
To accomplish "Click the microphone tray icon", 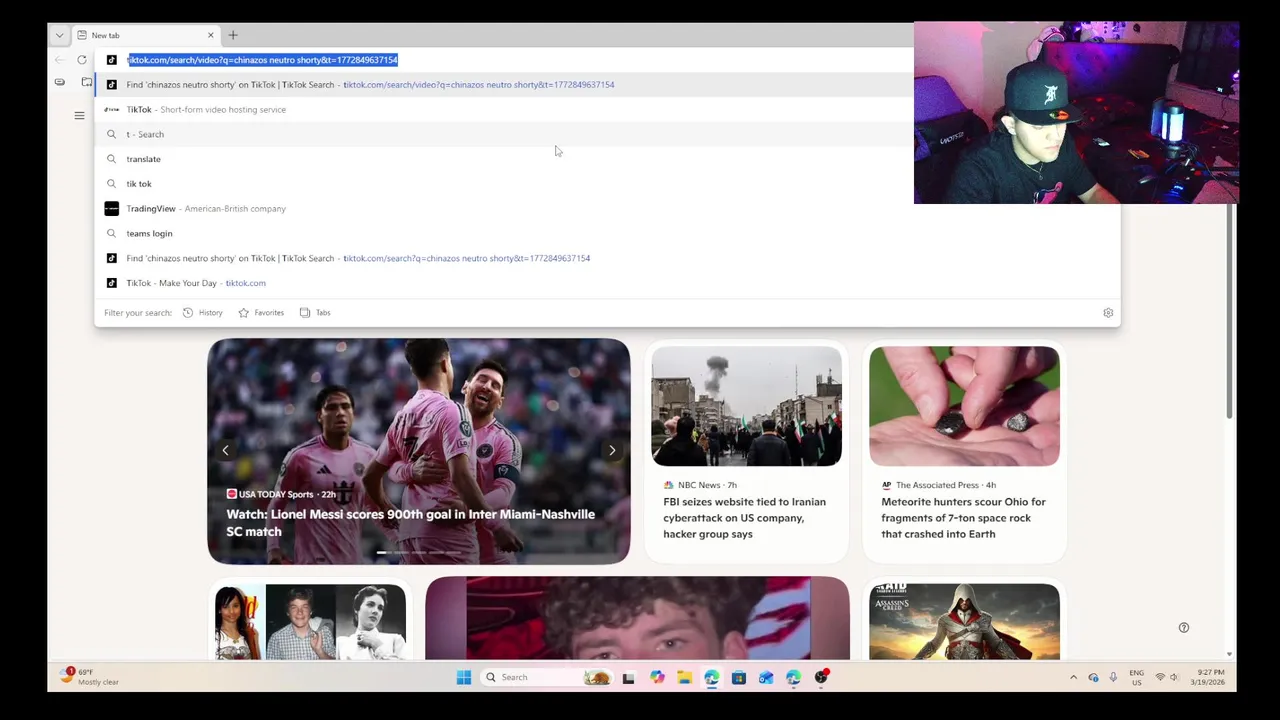I will 1113,677.
